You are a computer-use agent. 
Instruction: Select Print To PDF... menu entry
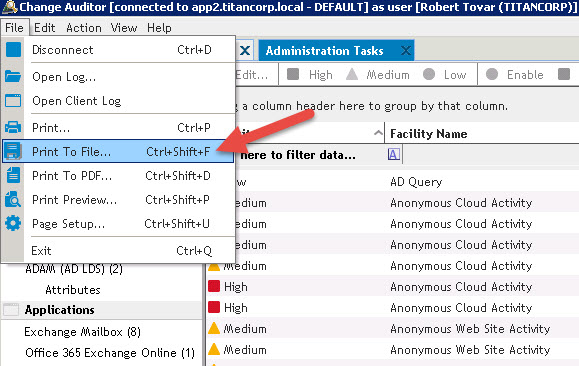[x=118, y=175]
